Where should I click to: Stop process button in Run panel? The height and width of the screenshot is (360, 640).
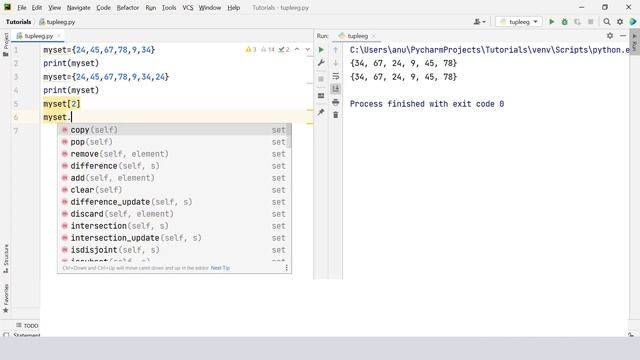point(321,79)
